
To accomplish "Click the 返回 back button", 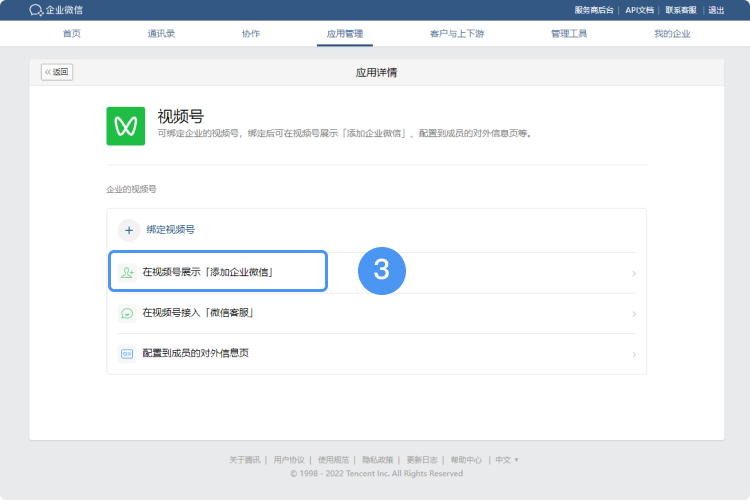I will click(x=57, y=72).
